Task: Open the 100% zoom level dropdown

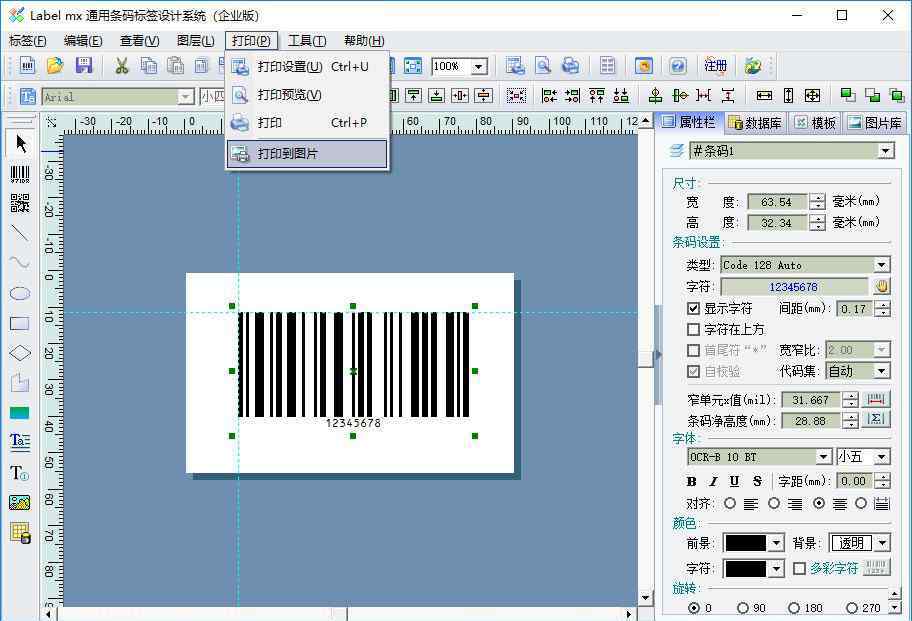Action: point(479,66)
